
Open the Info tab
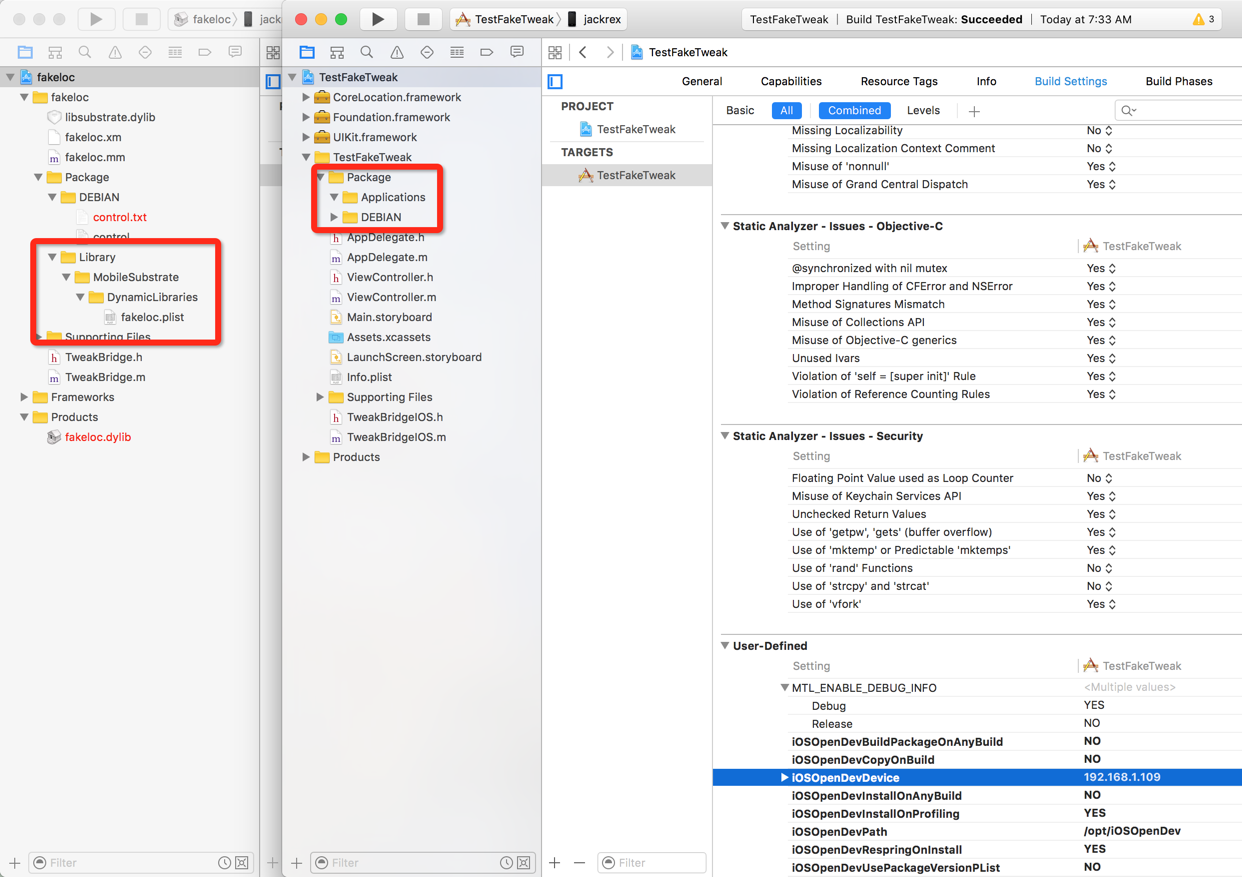coord(986,81)
